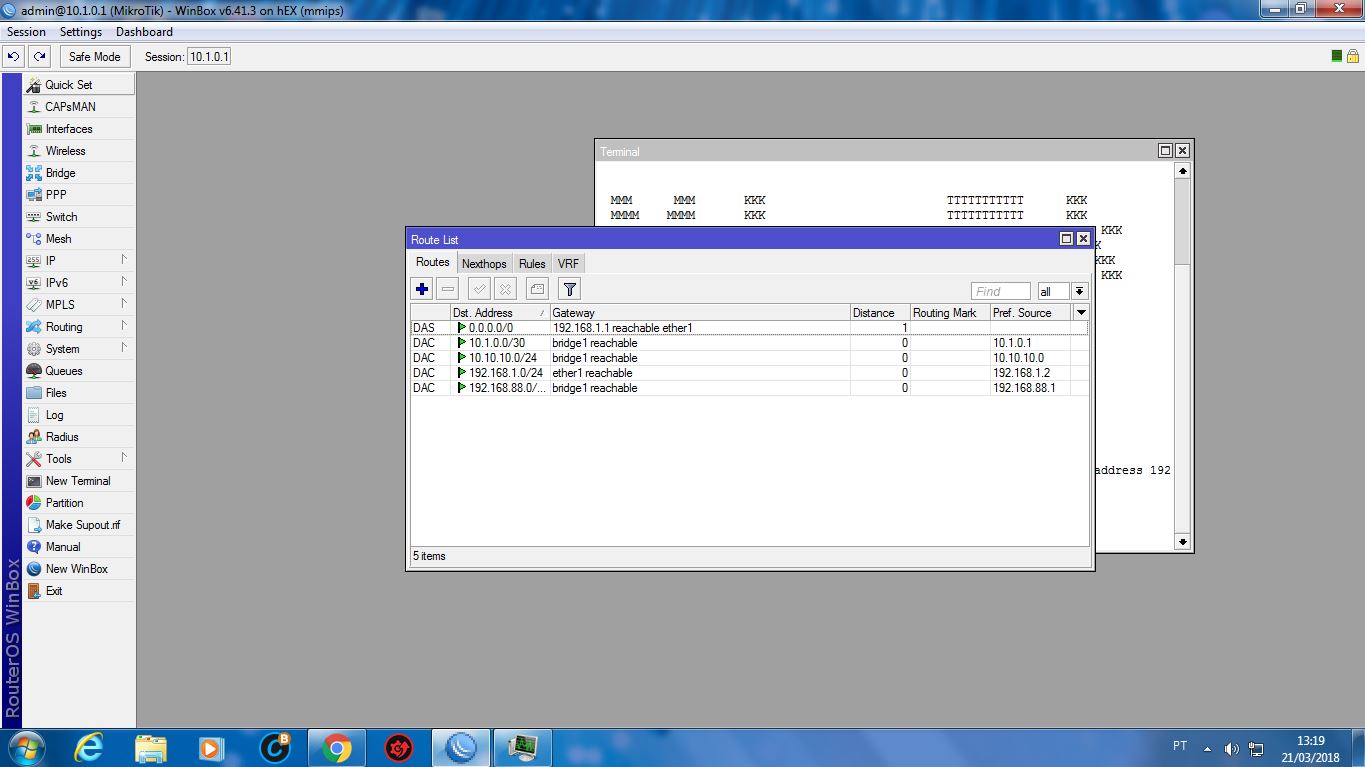Select the 10.1.0.0/30 route row
1365x767 pixels.
749,343
